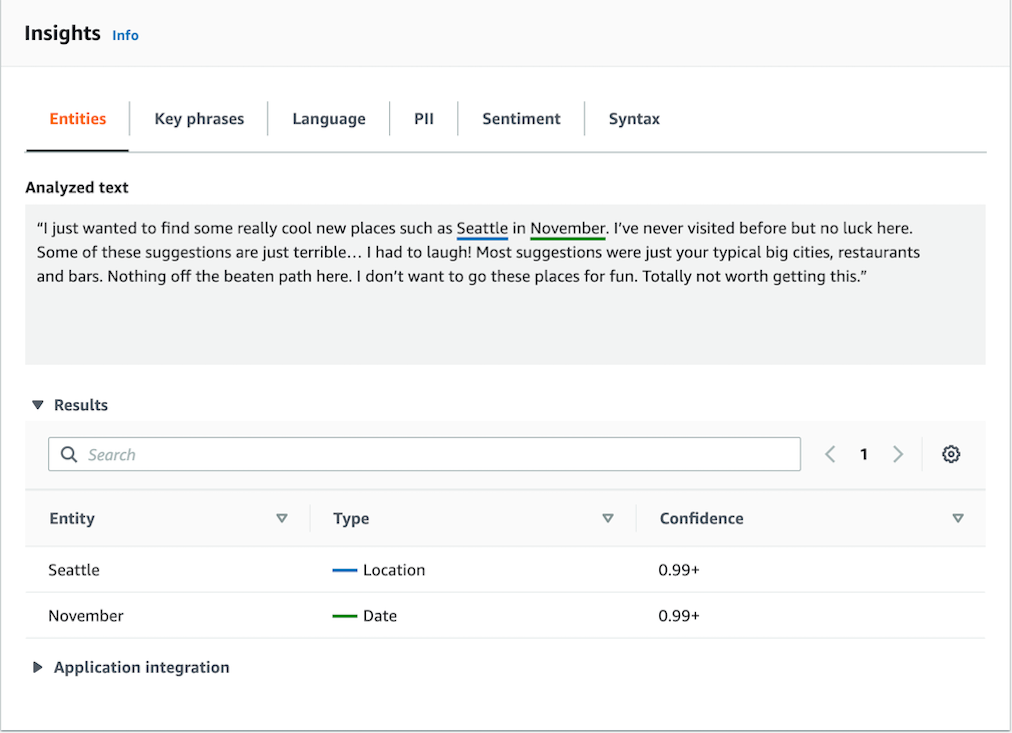Image resolution: width=1012 pixels, height=733 pixels.
Task: Click the Info link beside Insights
Action: coord(125,35)
